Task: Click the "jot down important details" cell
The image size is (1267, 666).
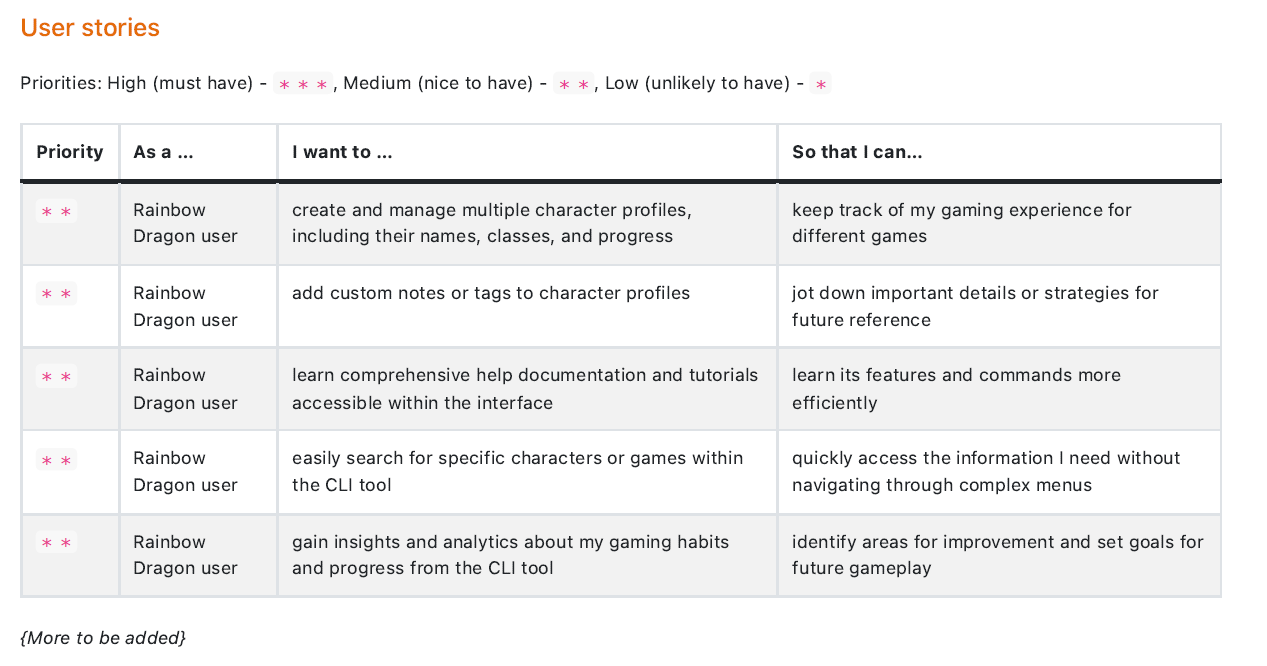Action: (x=975, y=306)
